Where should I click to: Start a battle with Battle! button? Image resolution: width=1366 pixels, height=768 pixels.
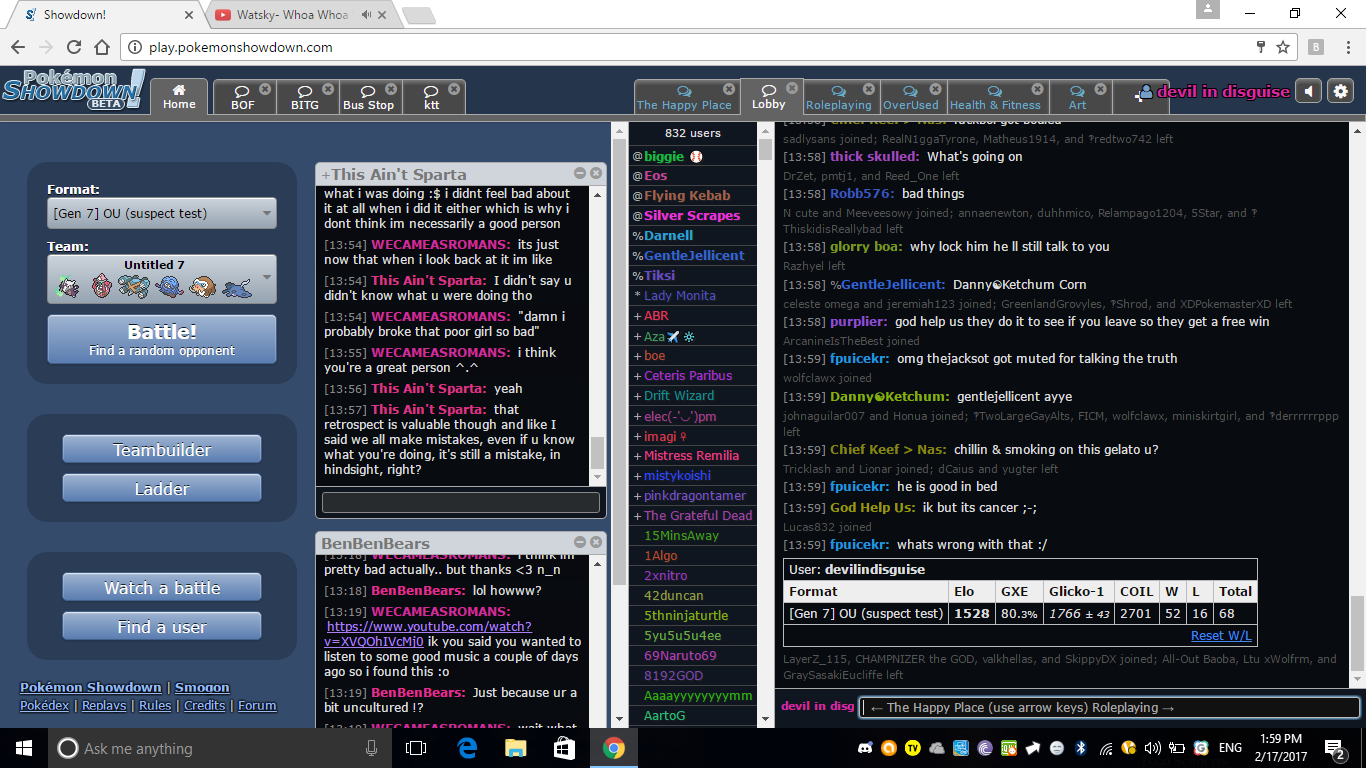point(162,339)
